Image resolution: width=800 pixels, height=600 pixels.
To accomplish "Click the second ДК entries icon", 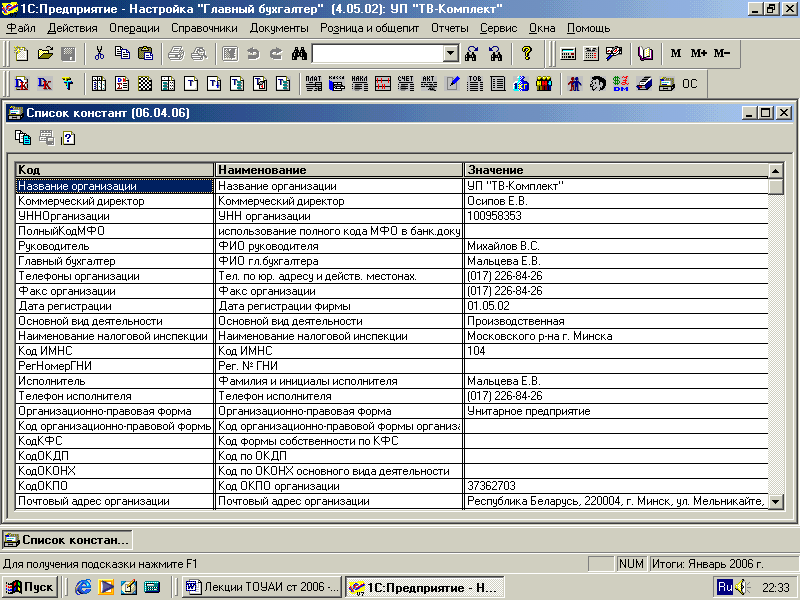I will (x=45, y=84).
